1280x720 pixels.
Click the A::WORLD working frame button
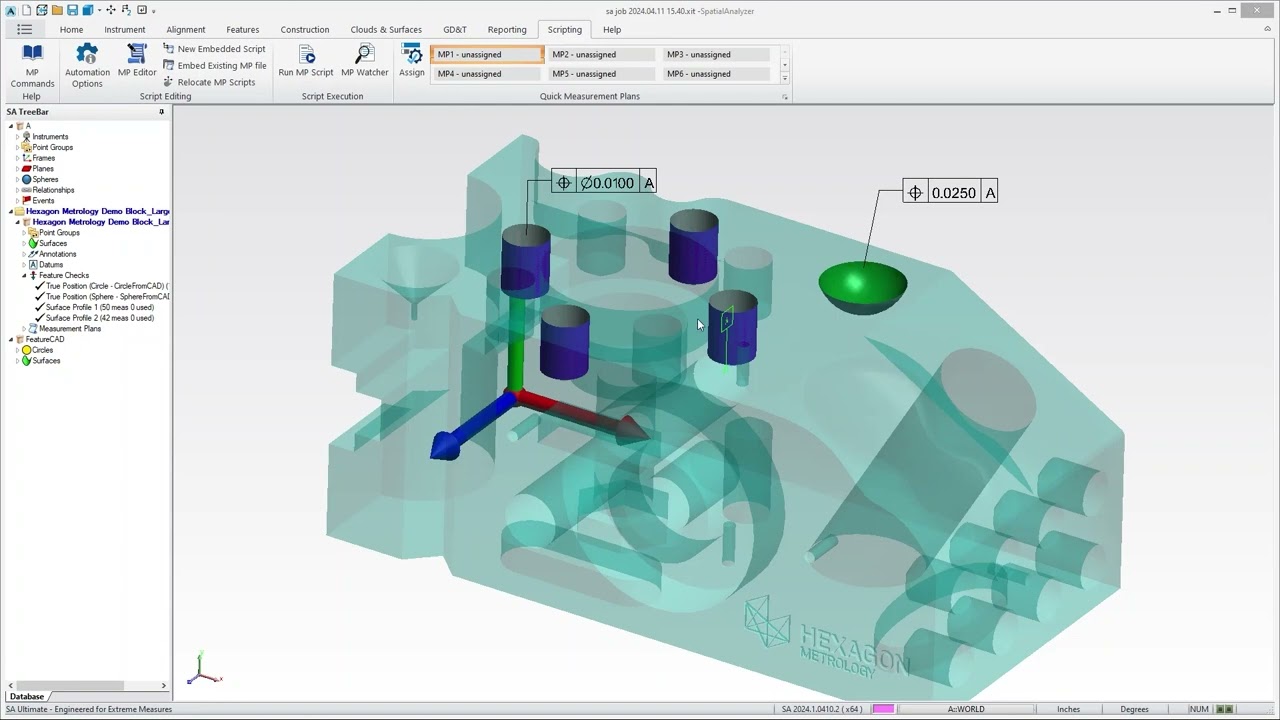(x=966, y=709)
